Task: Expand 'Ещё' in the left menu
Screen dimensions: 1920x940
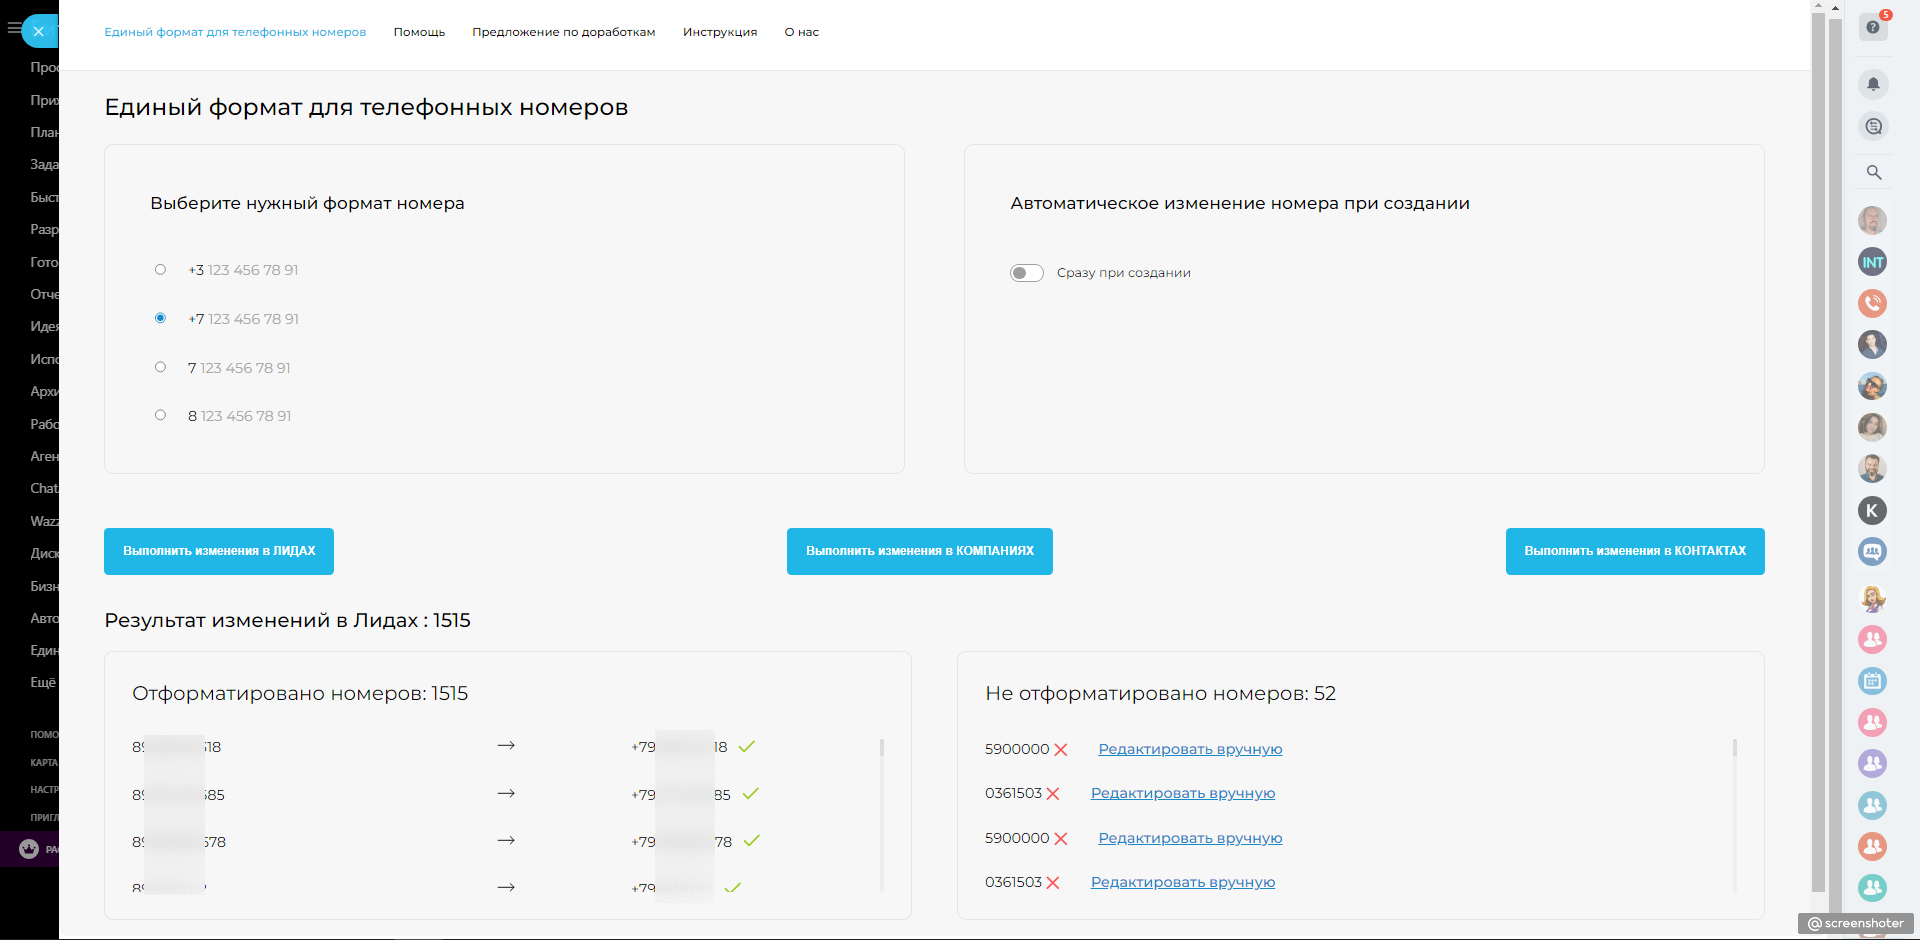Action: pos(43,682)
